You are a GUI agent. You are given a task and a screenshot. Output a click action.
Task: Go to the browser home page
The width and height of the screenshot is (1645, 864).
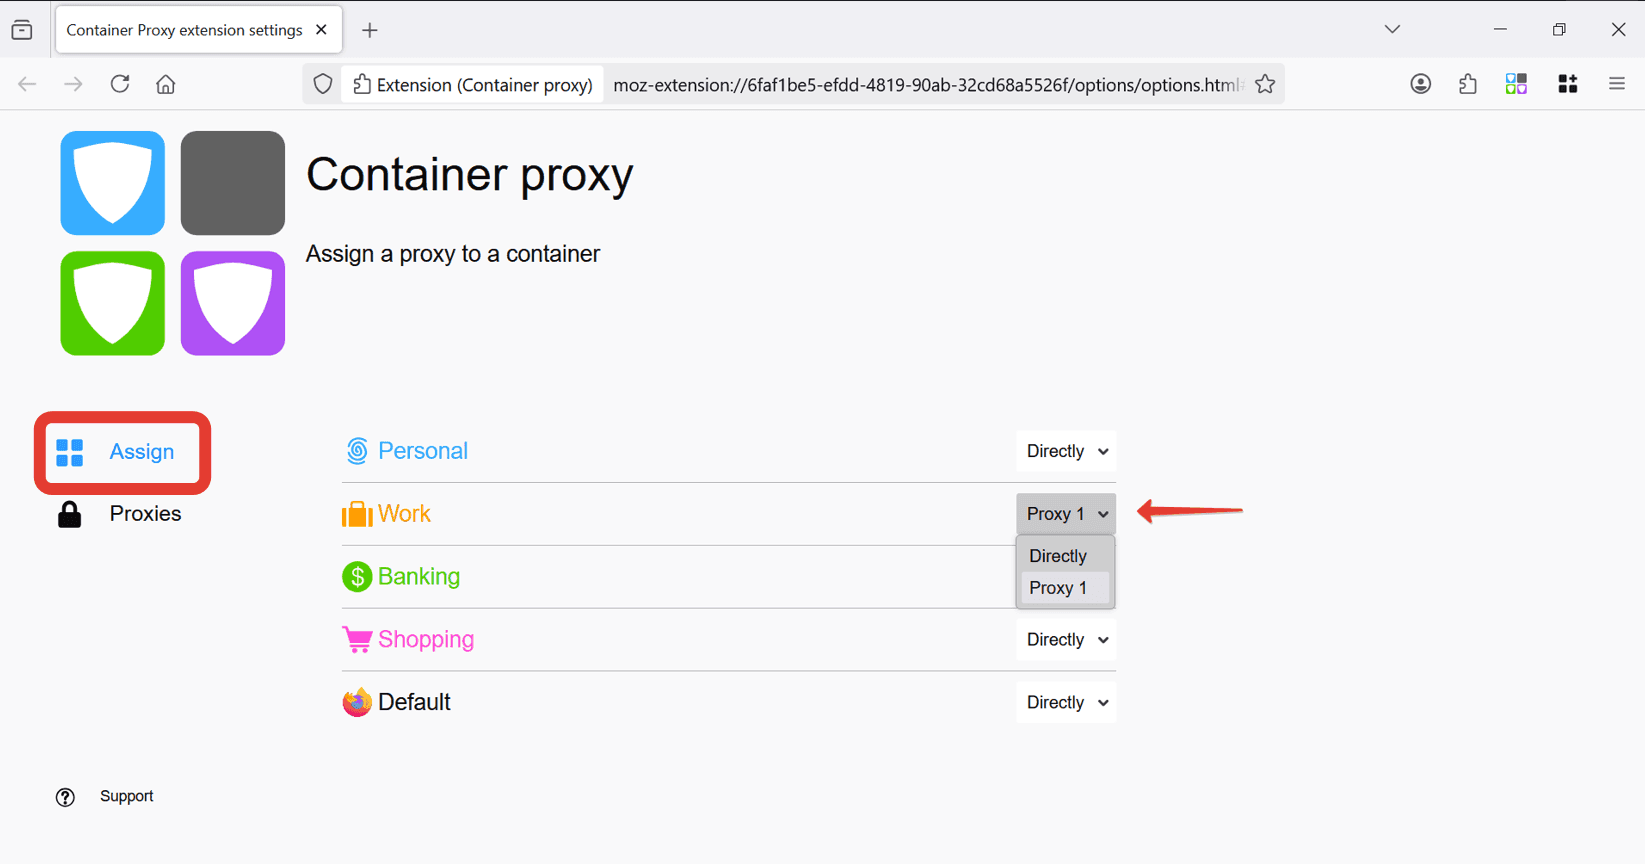(166, 84)
